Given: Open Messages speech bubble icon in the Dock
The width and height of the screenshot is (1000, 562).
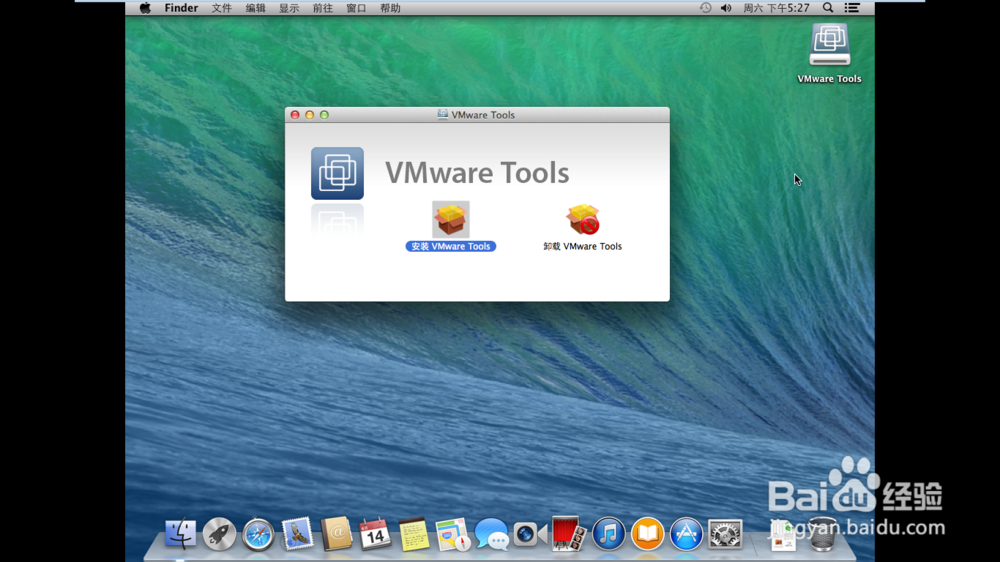Looking at the screenshot, I should tap(492, 533).
